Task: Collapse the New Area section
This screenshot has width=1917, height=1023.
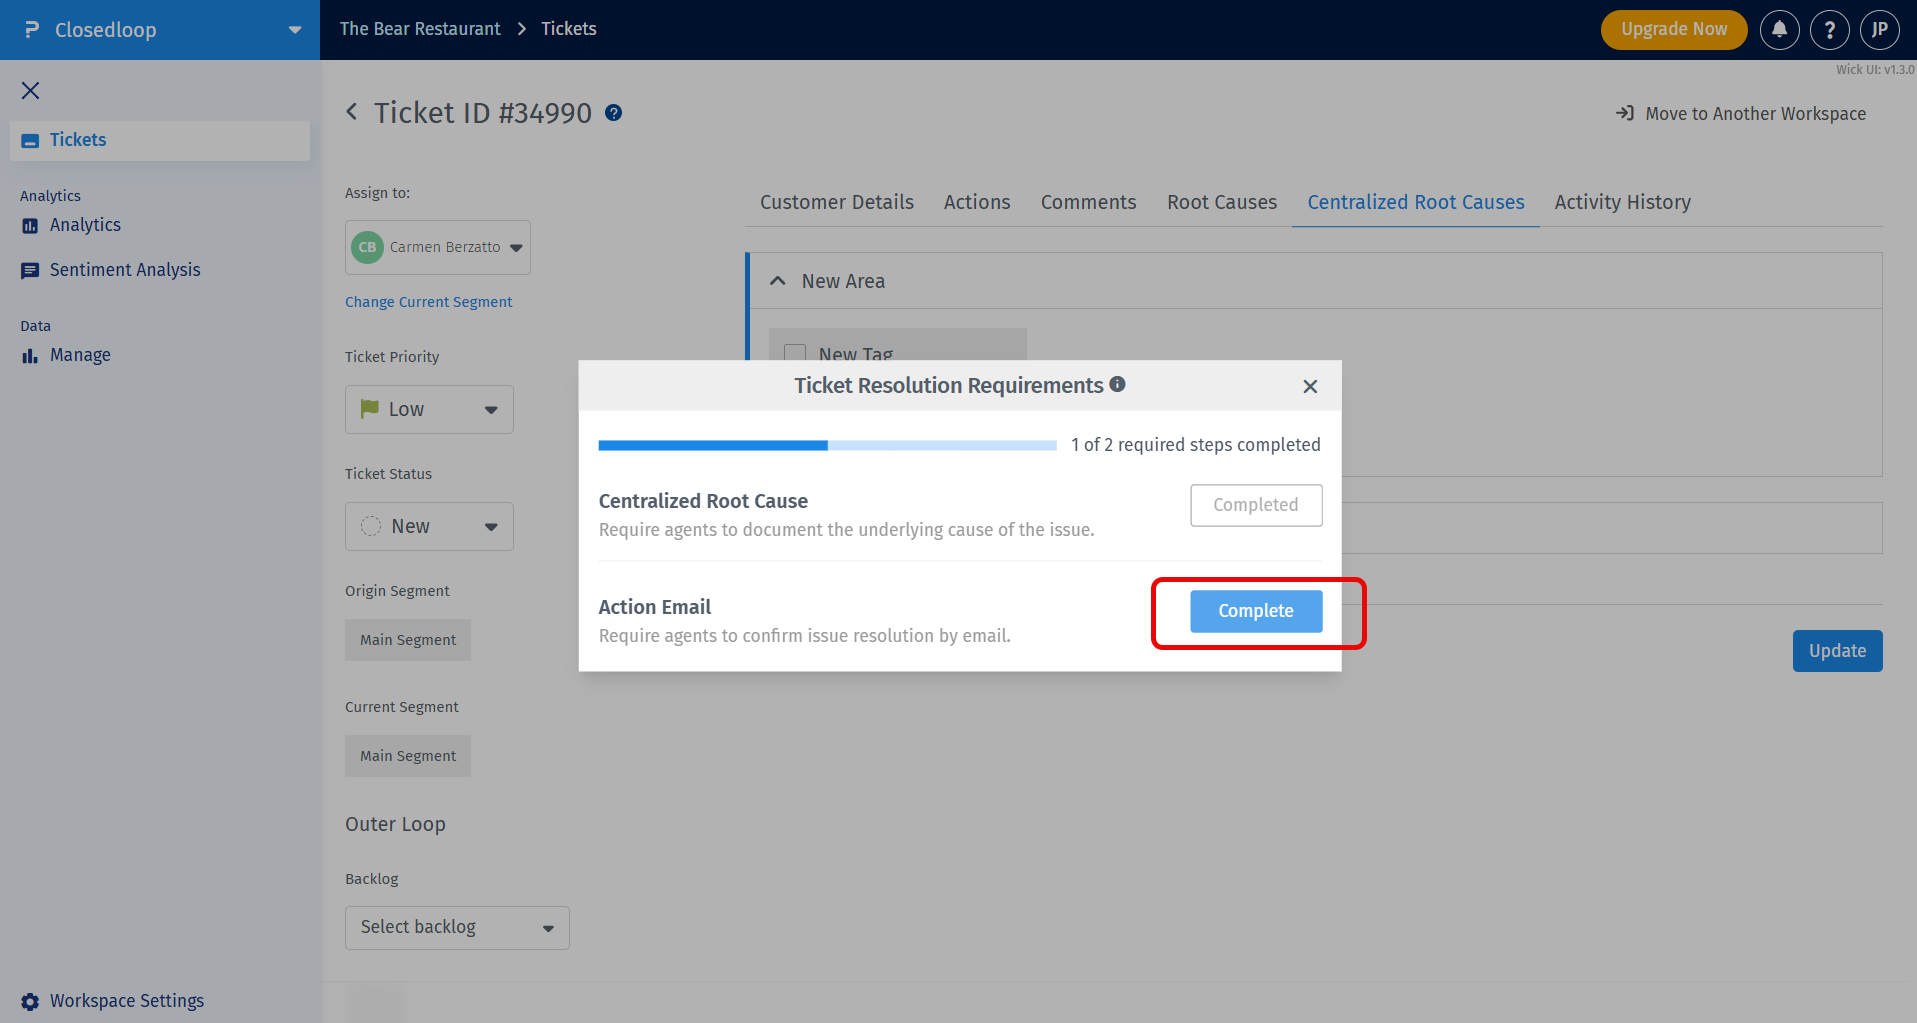Action: pyautogui.click(x=778, y=281)
